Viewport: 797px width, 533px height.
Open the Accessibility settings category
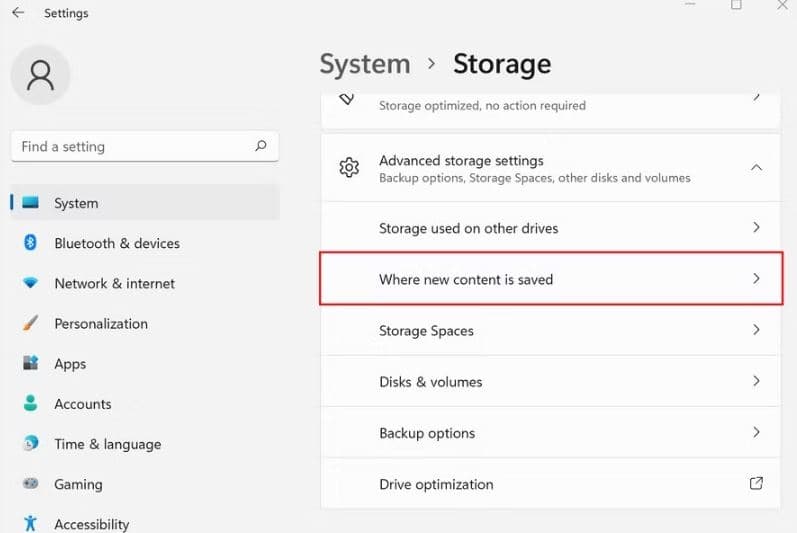(x=91, y=523)
